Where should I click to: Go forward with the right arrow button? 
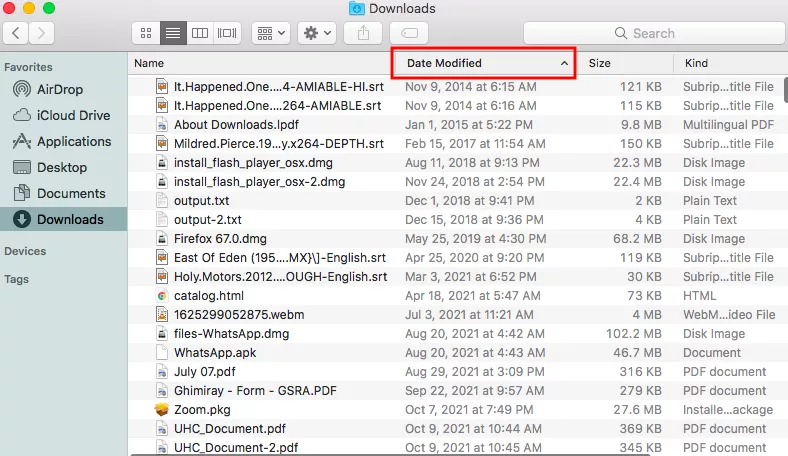tap(41, 33)
